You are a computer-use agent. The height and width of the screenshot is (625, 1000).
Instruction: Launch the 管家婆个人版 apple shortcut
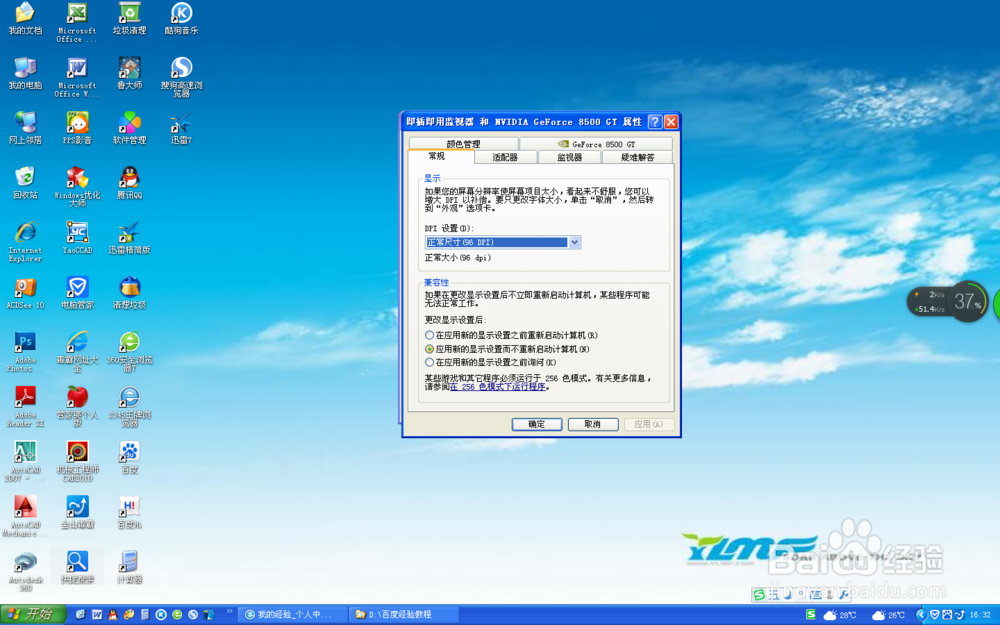[x=77, y=406]
